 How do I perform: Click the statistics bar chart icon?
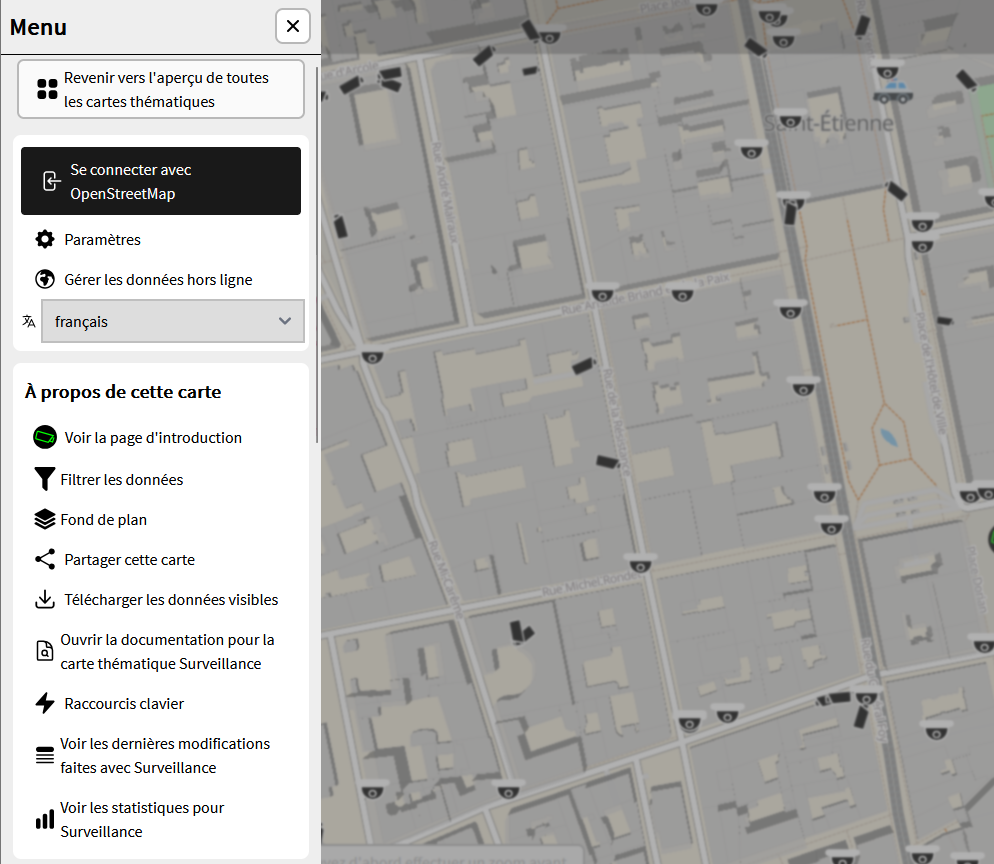tap(45, 820)
